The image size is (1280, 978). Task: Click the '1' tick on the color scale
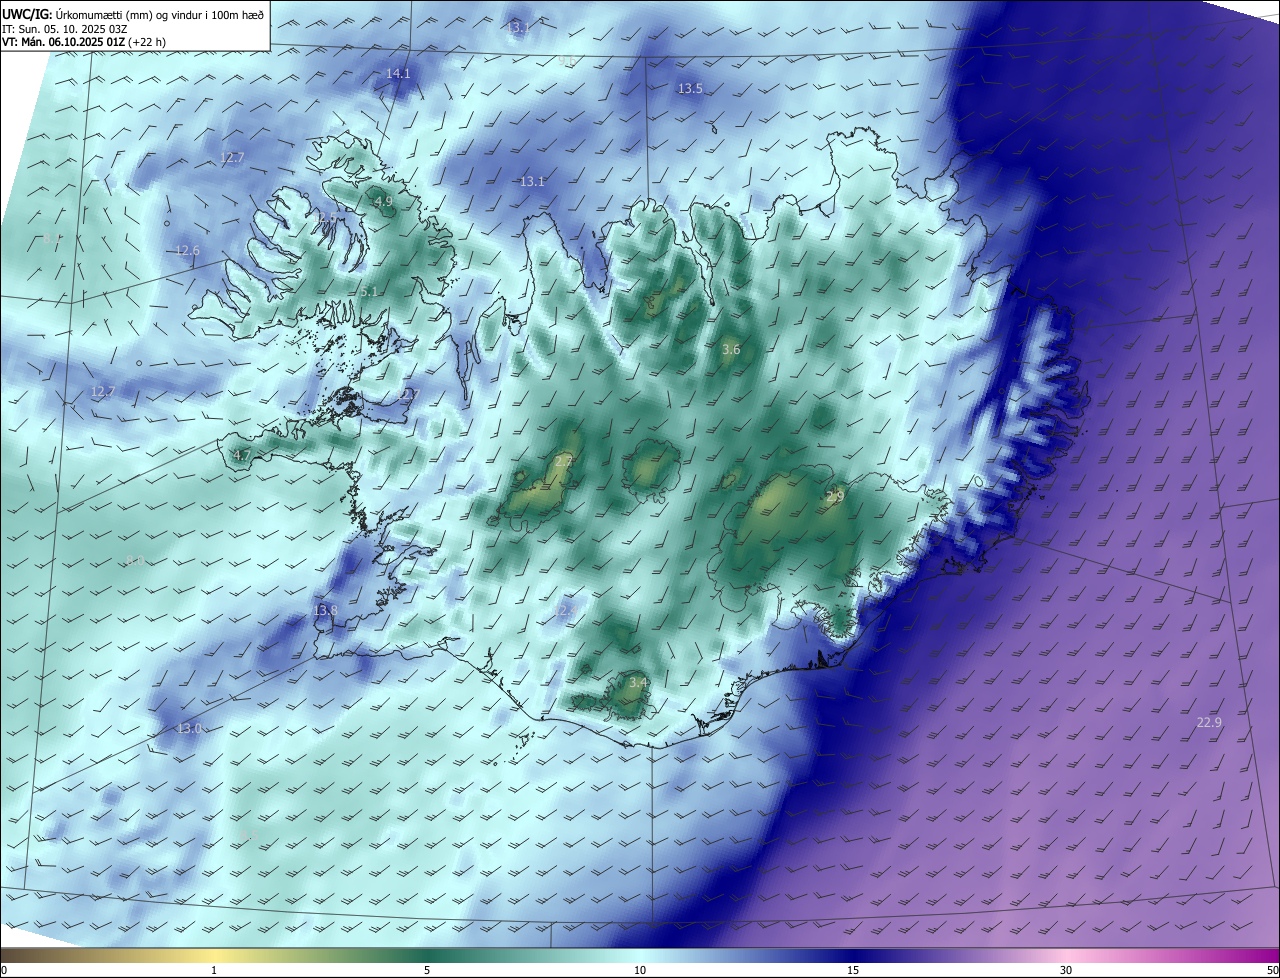point(214,971)
